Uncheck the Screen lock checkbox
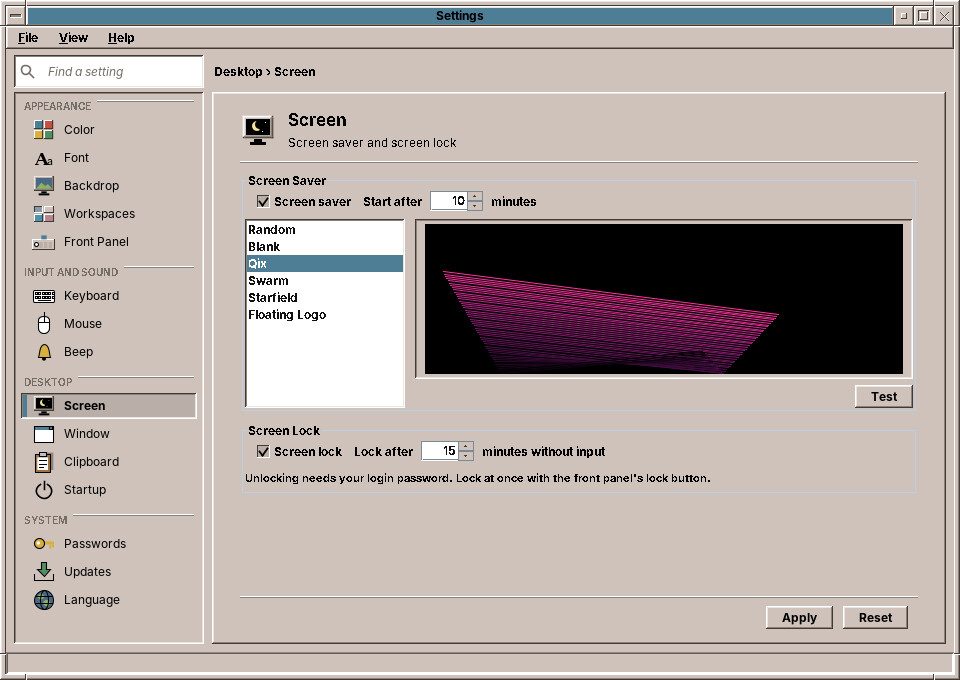Viewport: 960px width, 680px height. 263,452
